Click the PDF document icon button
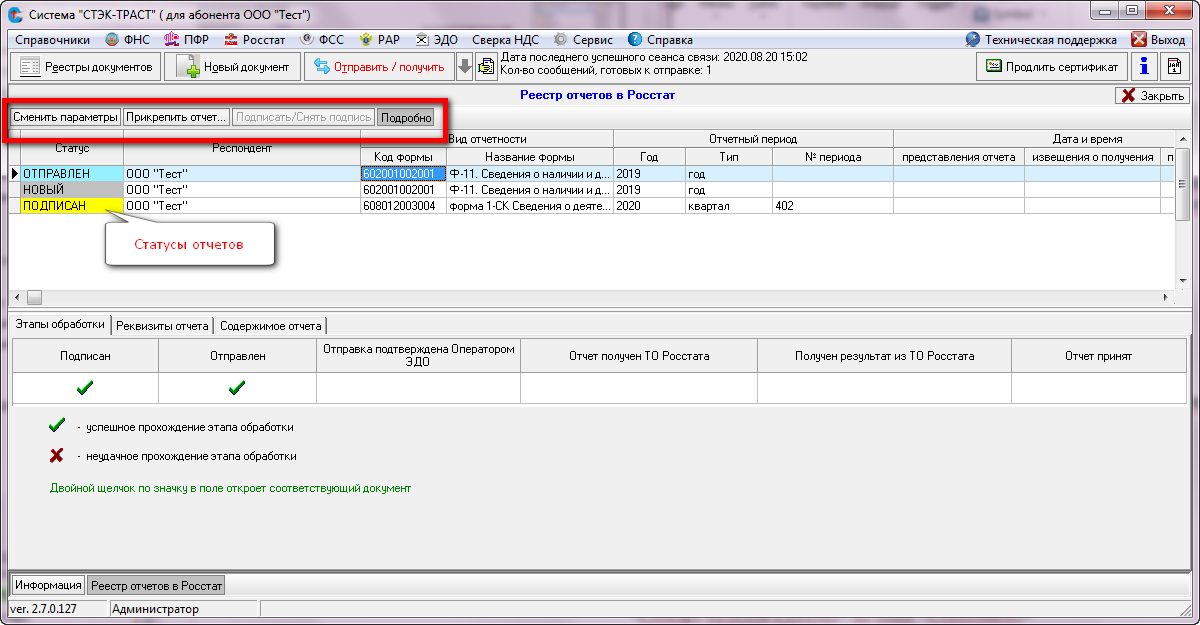 pos(1174,66)
